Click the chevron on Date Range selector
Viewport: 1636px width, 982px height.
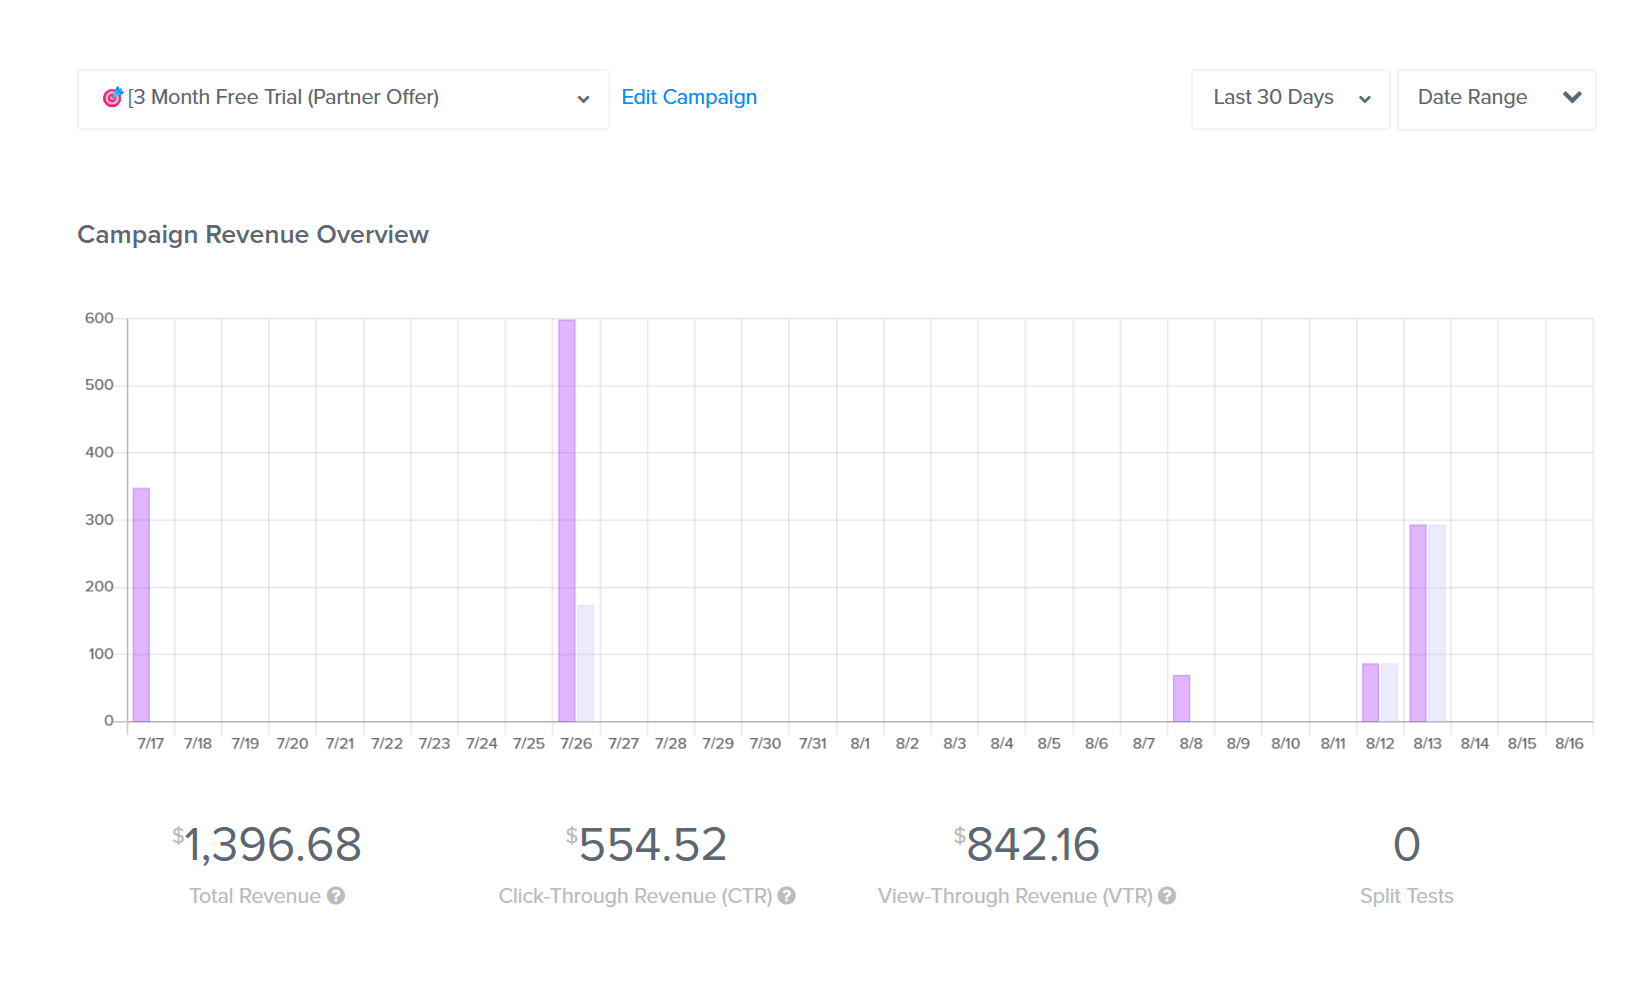[x=1570, y=99]
